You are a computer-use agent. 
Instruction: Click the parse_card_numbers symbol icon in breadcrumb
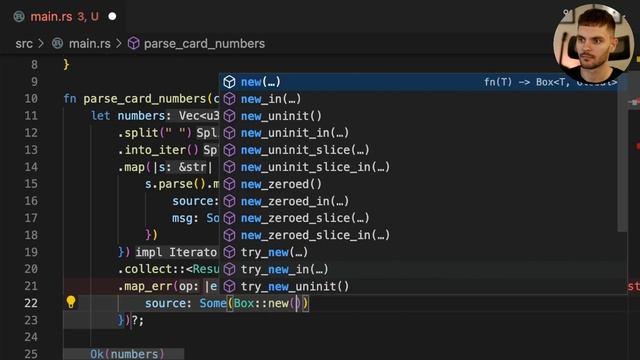click(x=133, y=43)
